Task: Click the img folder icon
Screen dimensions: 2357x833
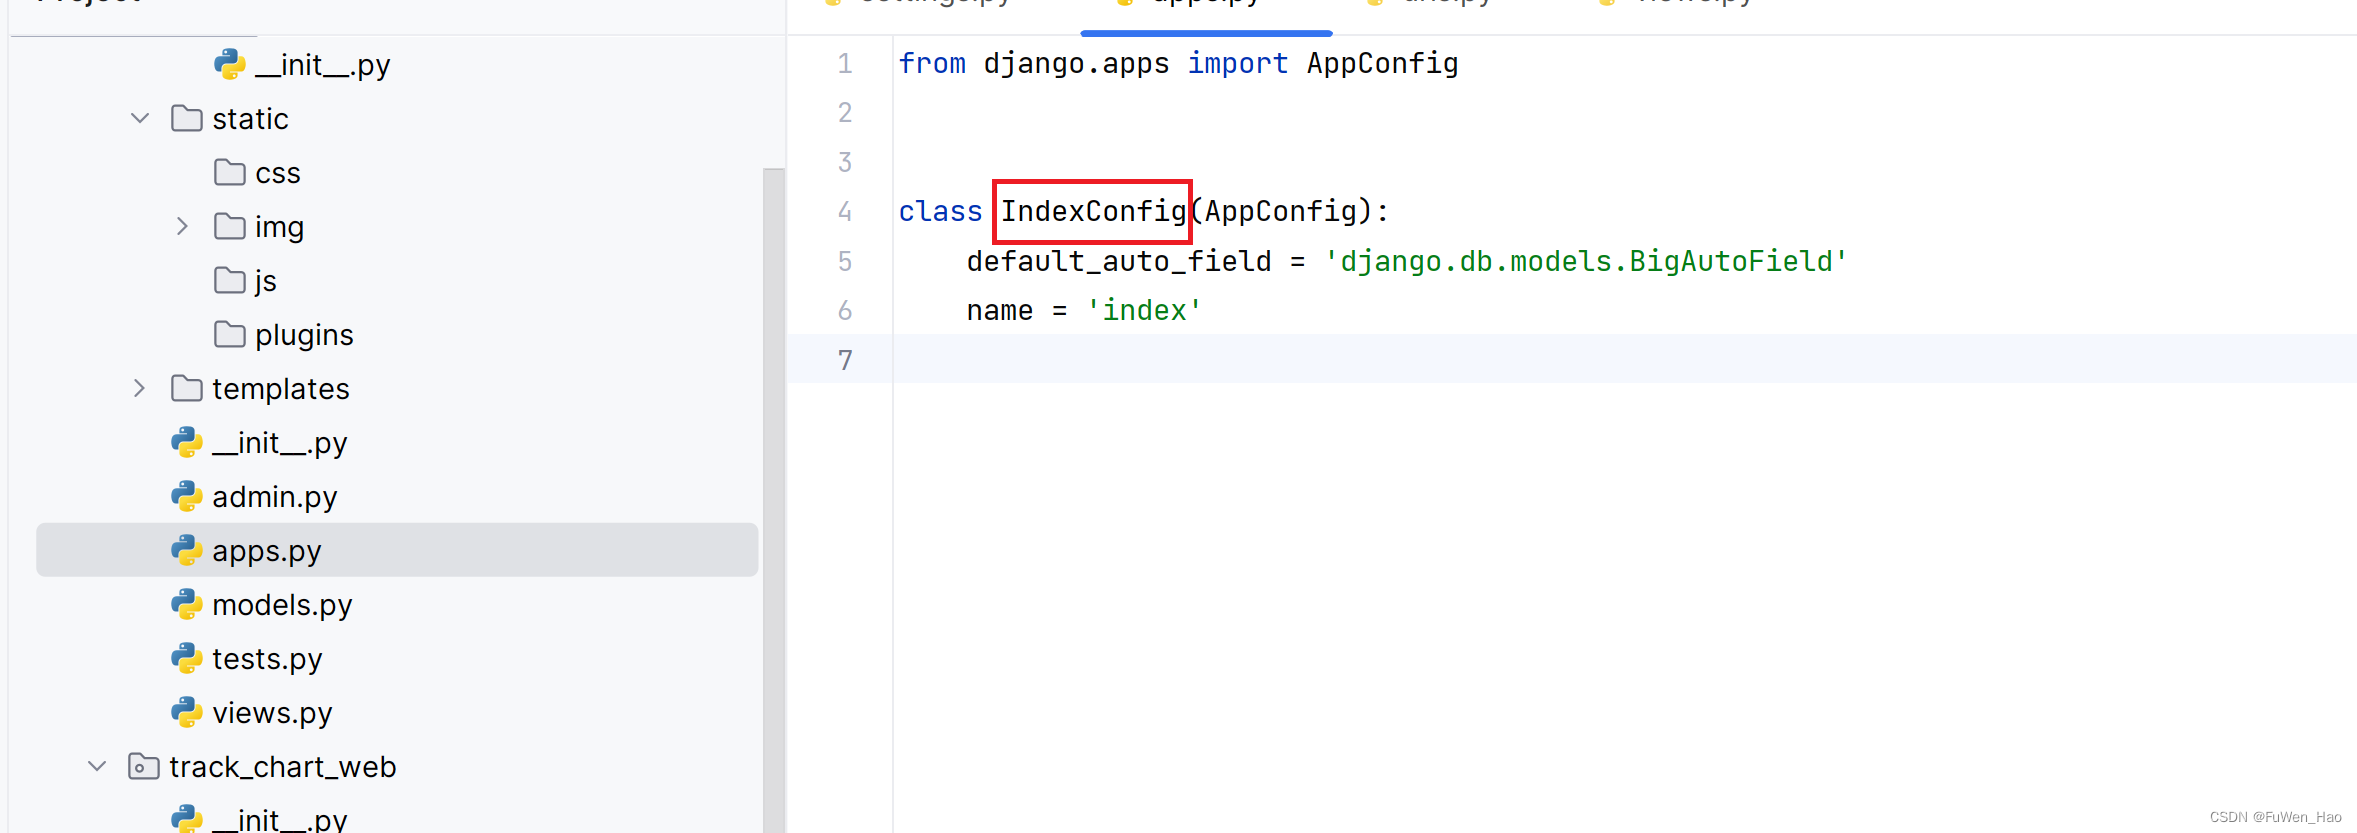Action: (x=230, y=226)
